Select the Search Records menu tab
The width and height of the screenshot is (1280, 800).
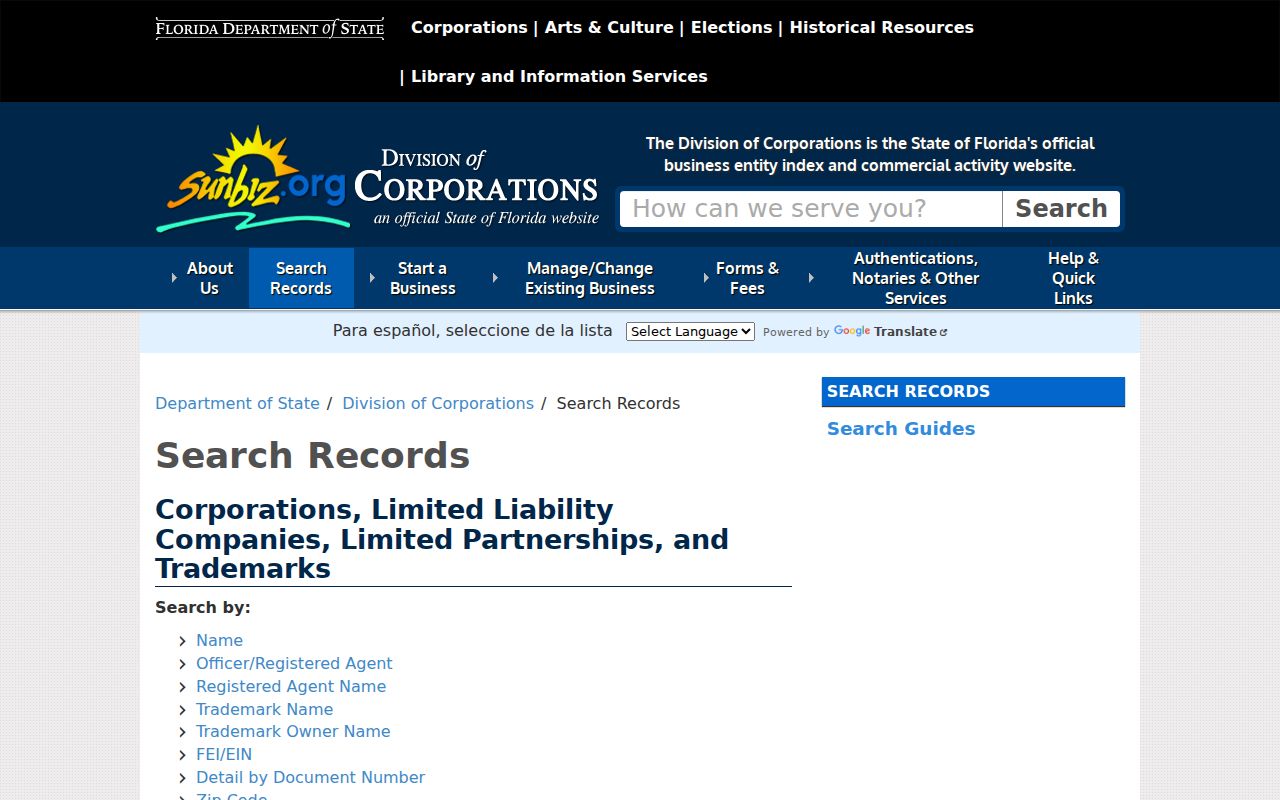pos(301,278)
